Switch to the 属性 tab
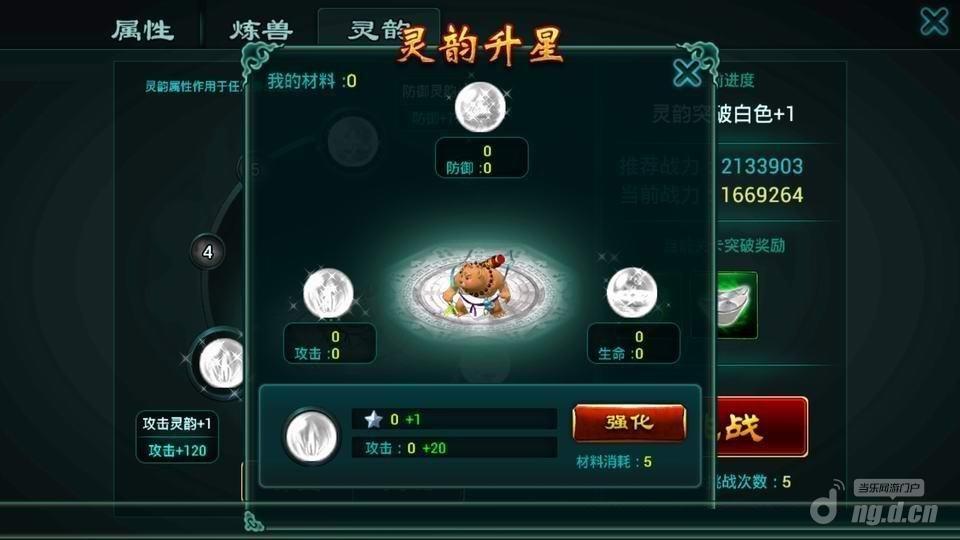The height and width of the screenshot is (540, 960). (143, 29)
